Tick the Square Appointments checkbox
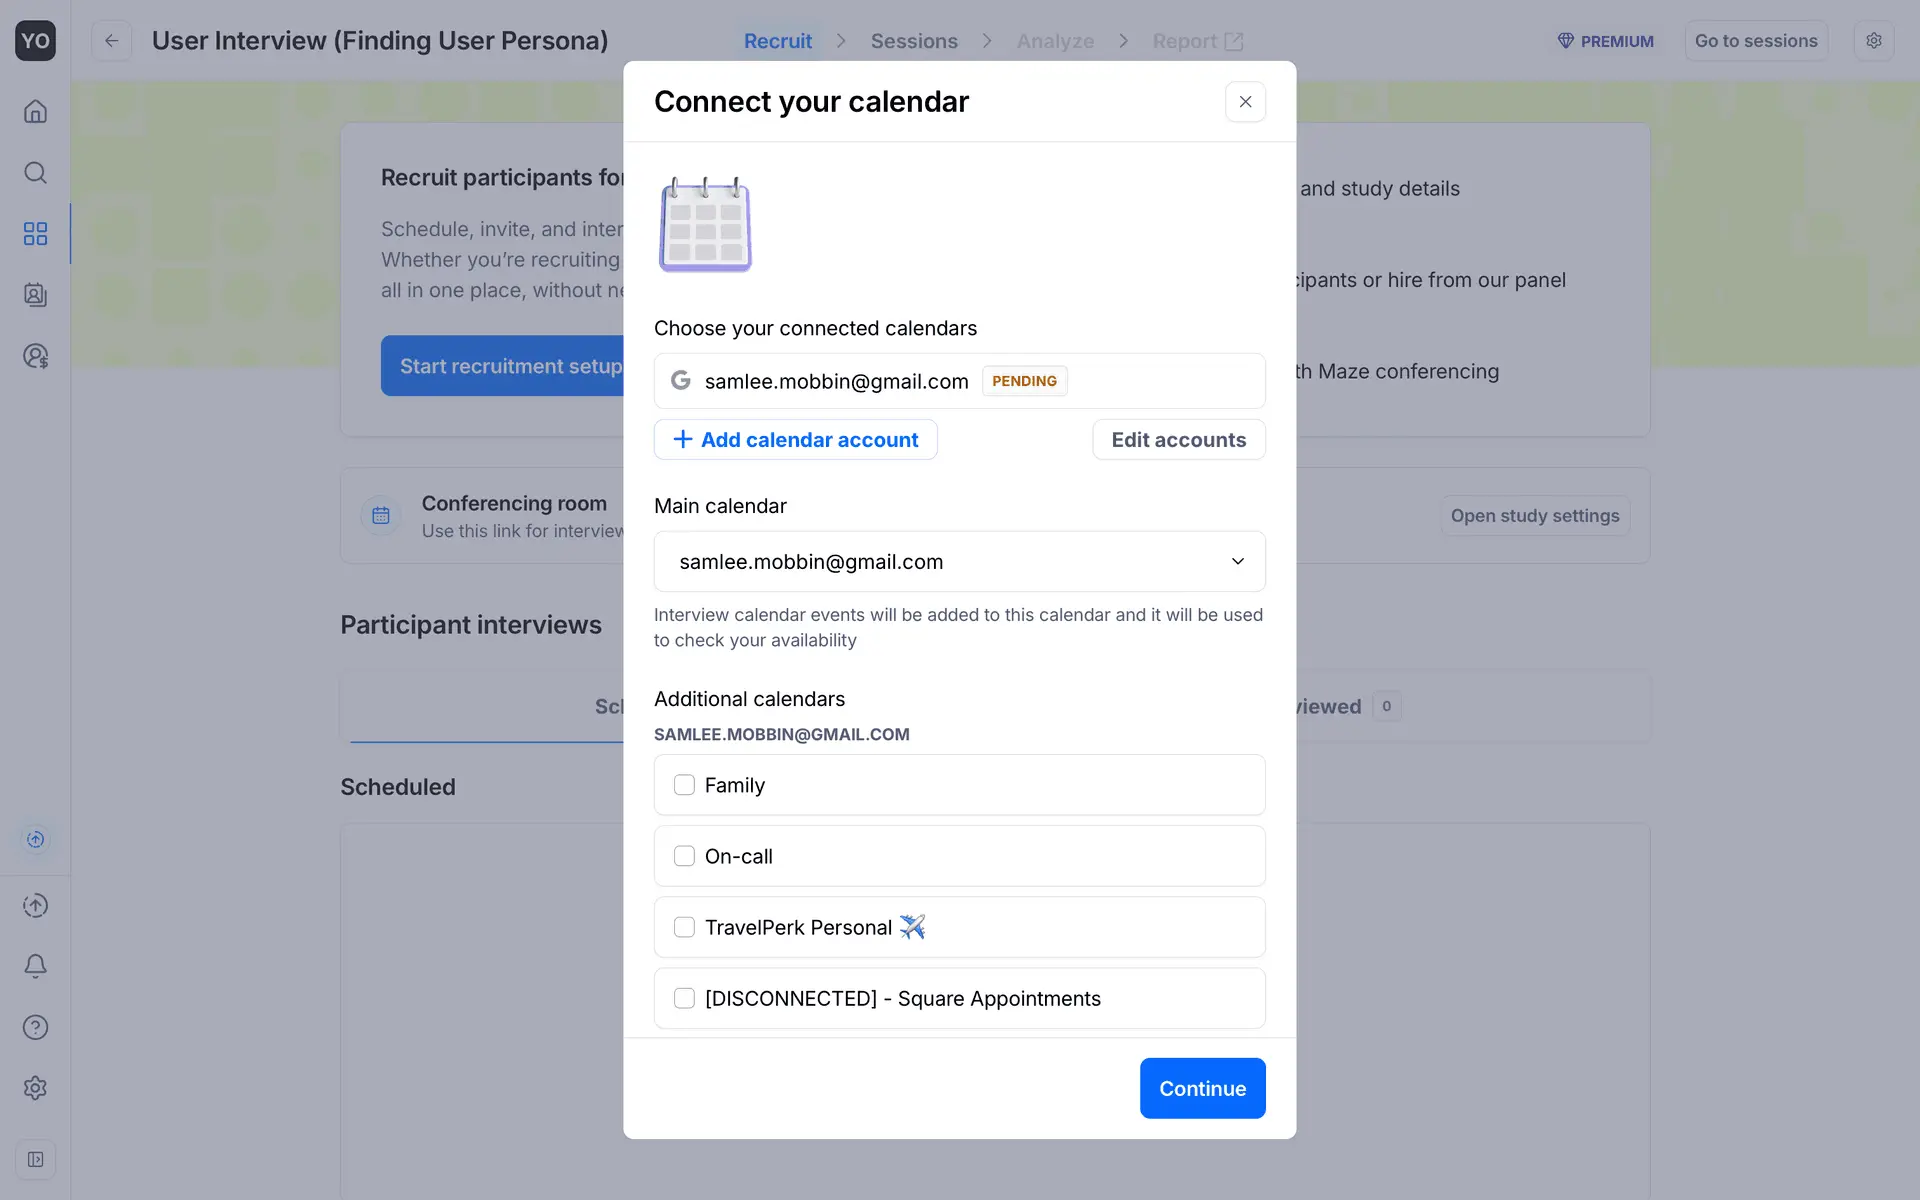This screenshot has width=1920, height=1200. 684,998
